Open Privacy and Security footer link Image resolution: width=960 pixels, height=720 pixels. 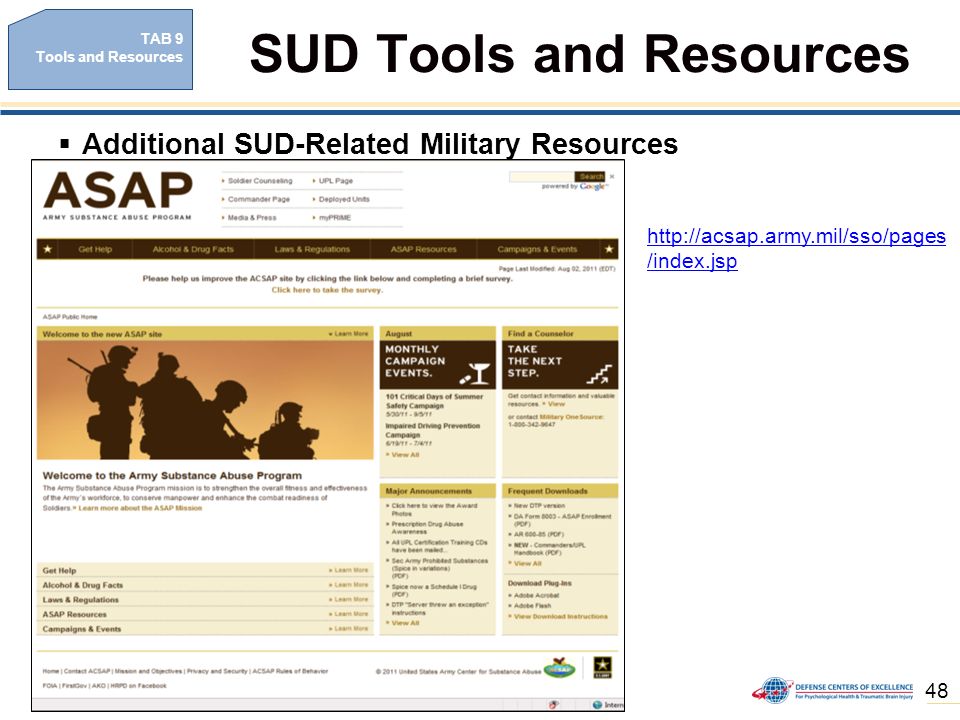coord(217,672)
